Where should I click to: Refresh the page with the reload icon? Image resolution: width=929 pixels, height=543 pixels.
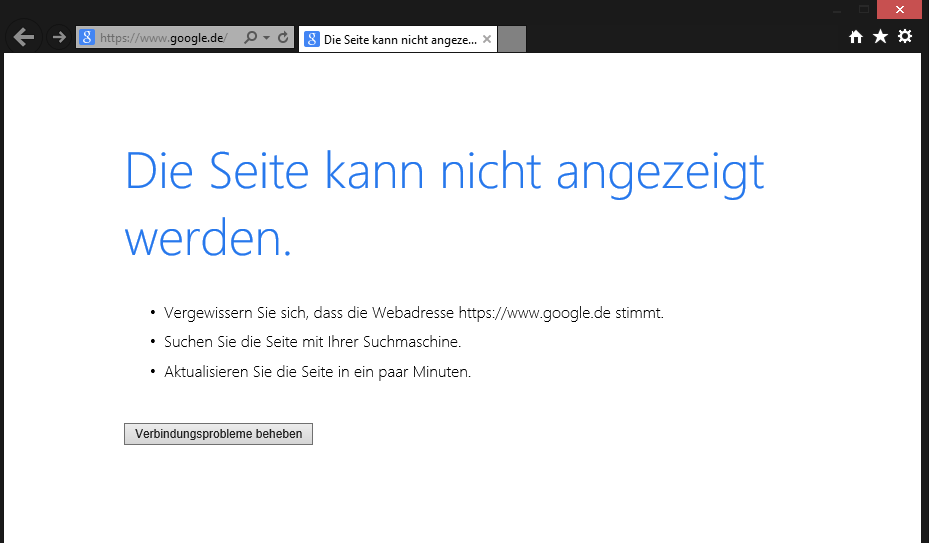coord(283,37)
